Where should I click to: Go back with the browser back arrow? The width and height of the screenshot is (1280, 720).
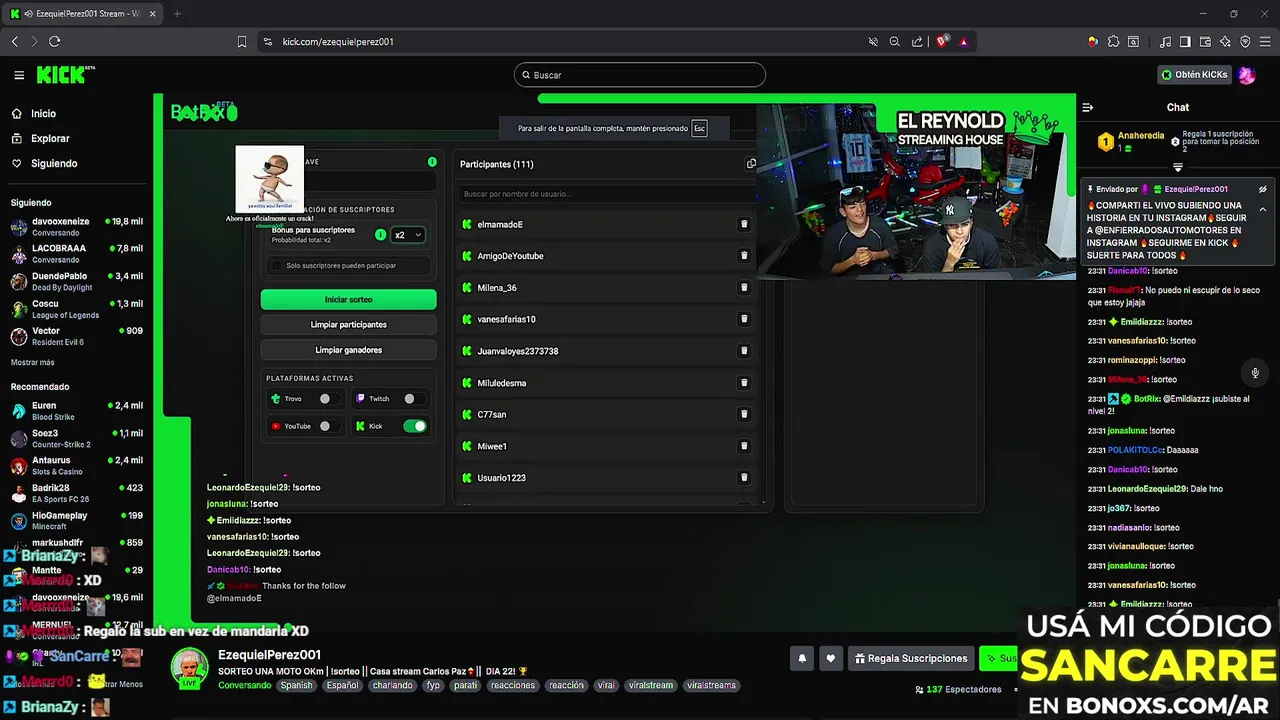(15, 41)
